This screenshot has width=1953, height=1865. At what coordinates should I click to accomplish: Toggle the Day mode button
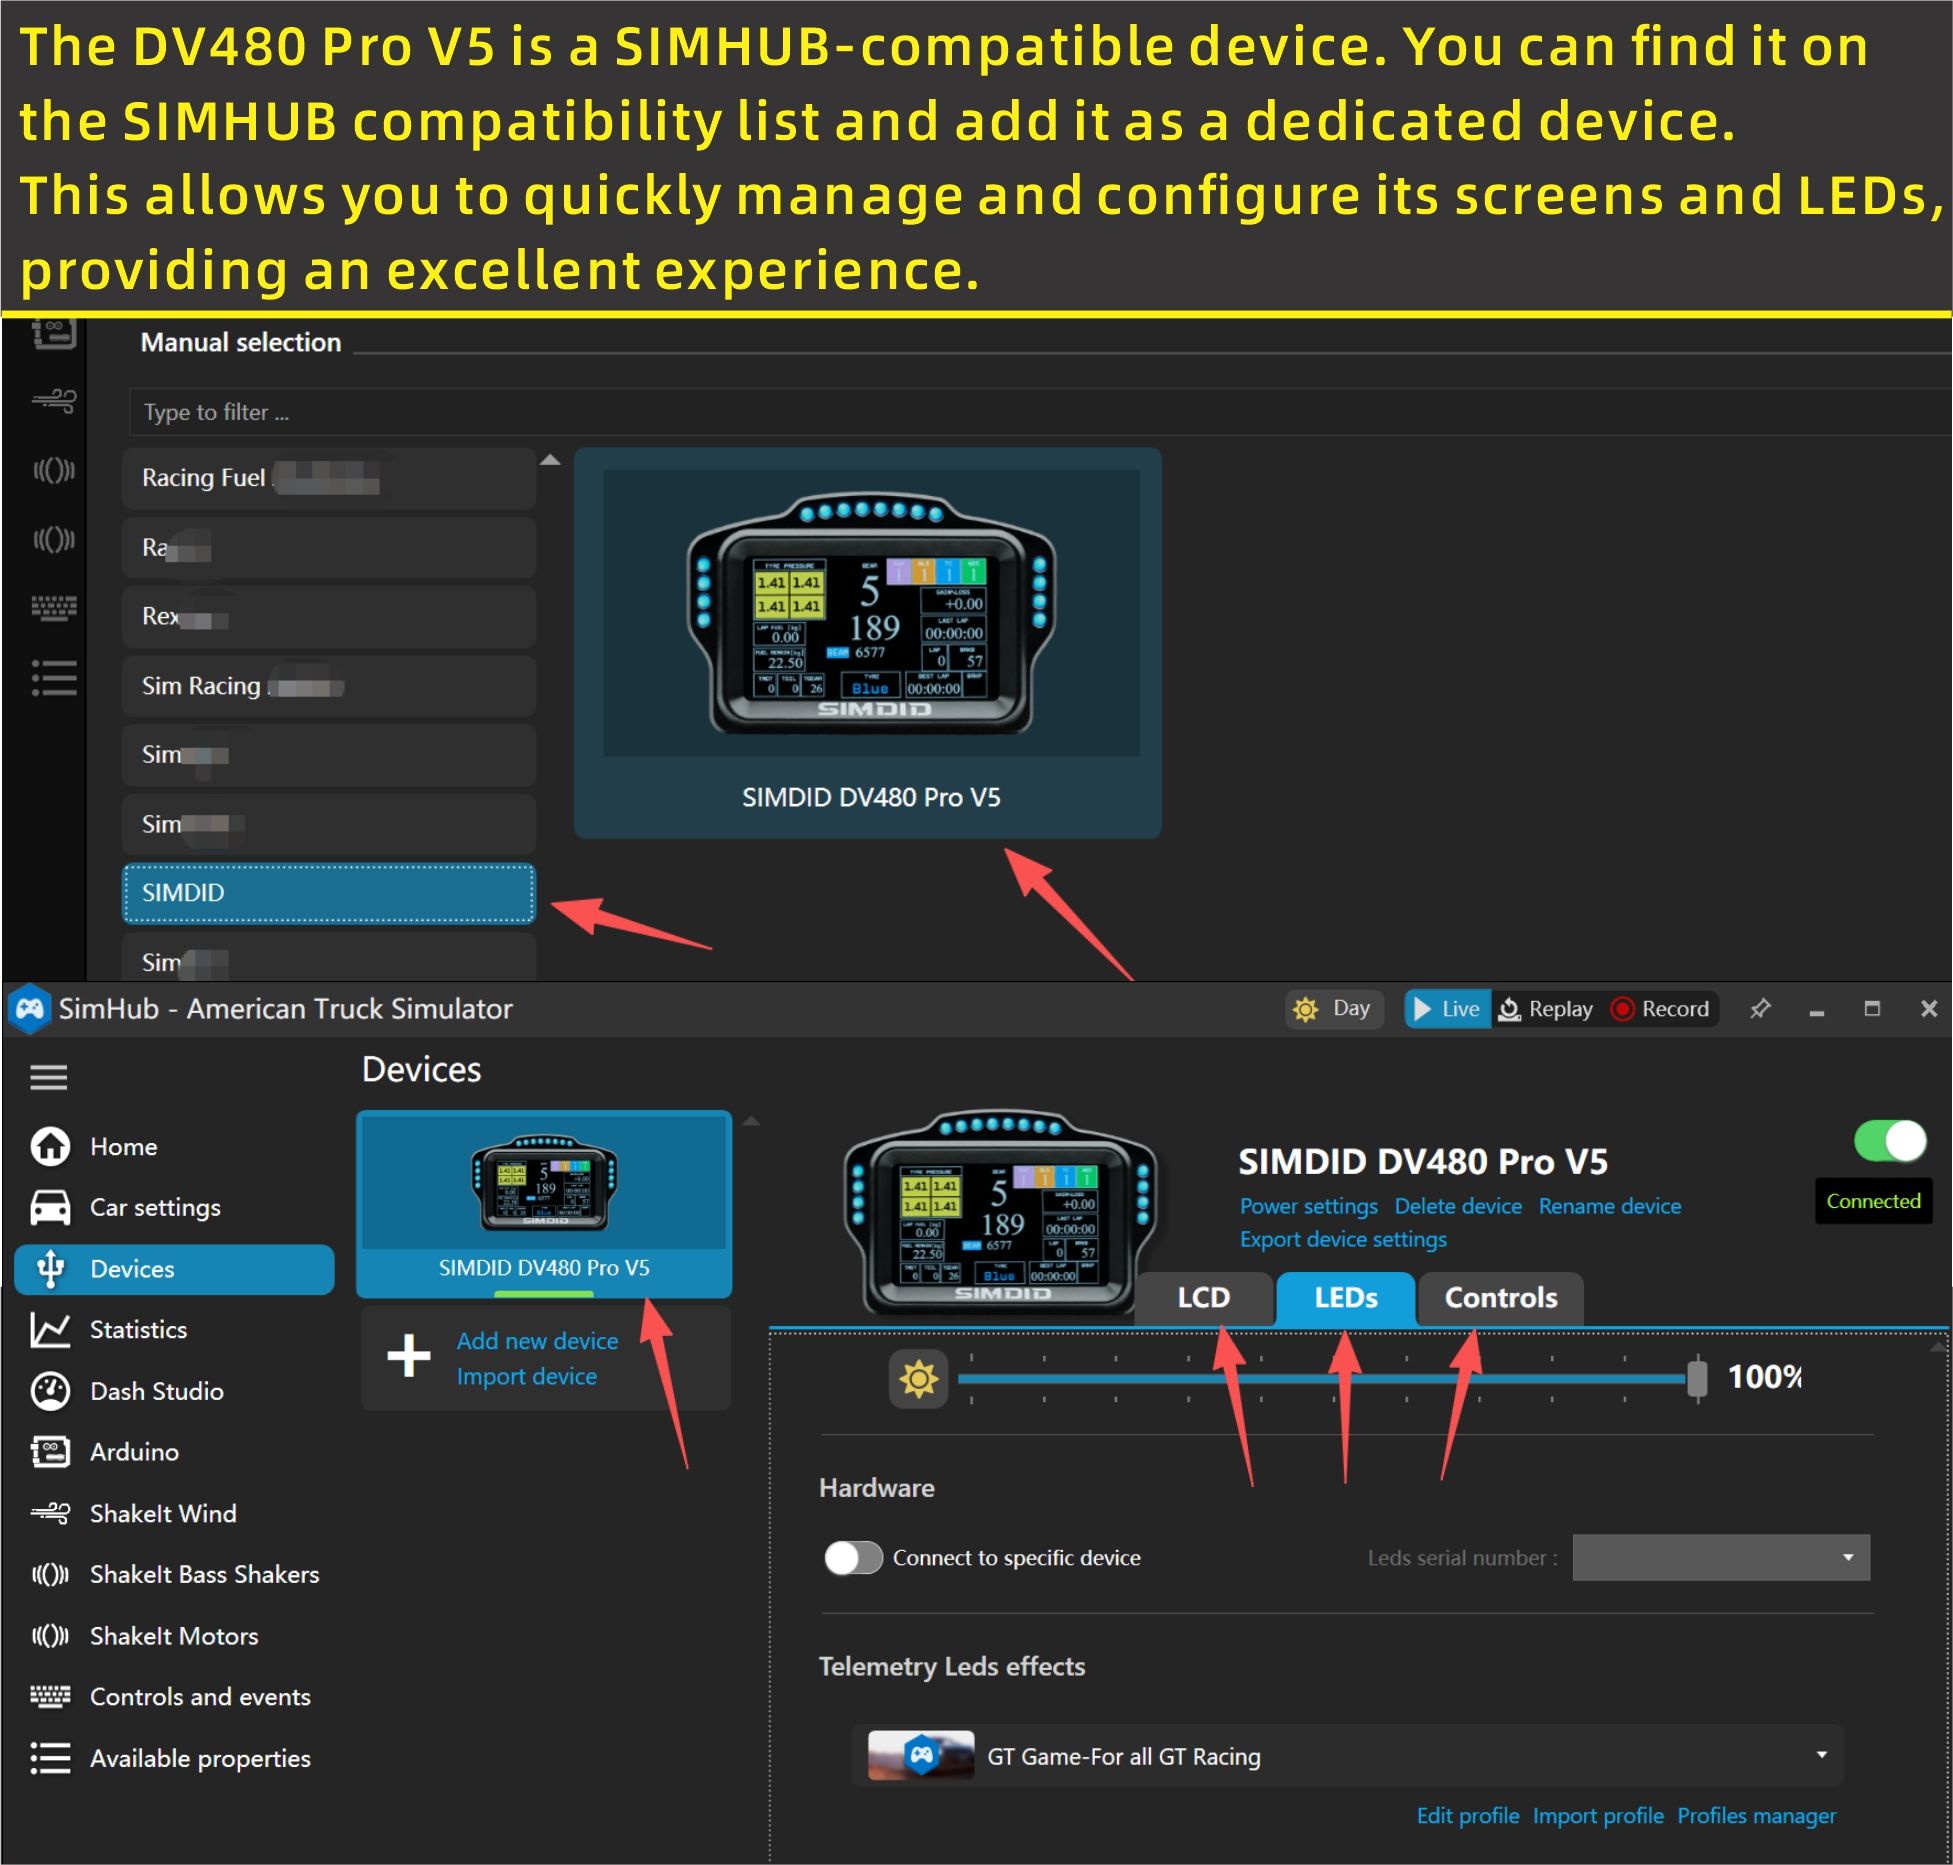click(1334, 1009)
